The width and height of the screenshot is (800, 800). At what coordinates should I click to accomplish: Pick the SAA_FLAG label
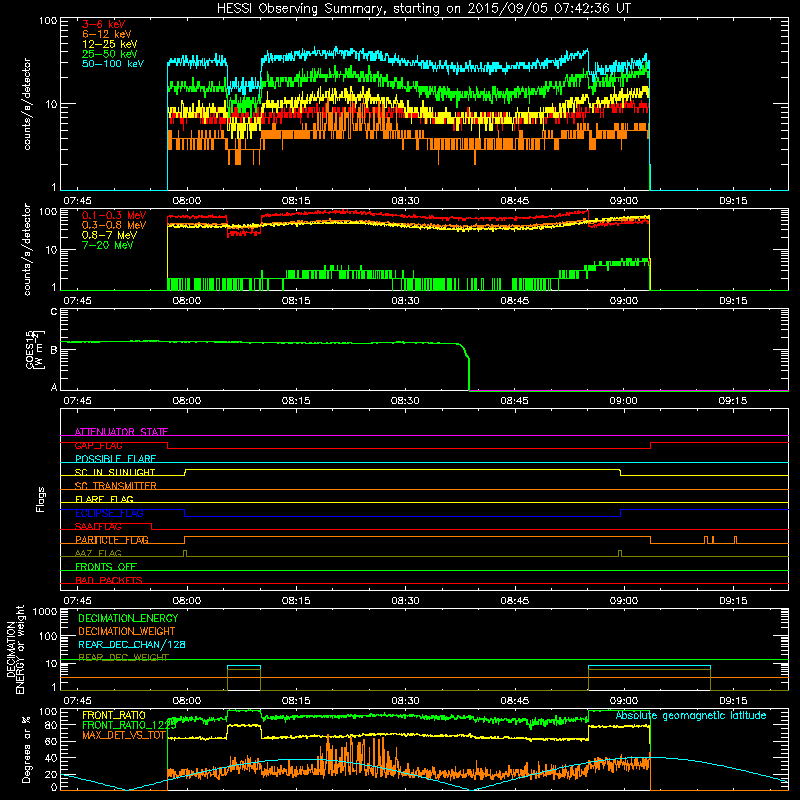click(98, 526)
